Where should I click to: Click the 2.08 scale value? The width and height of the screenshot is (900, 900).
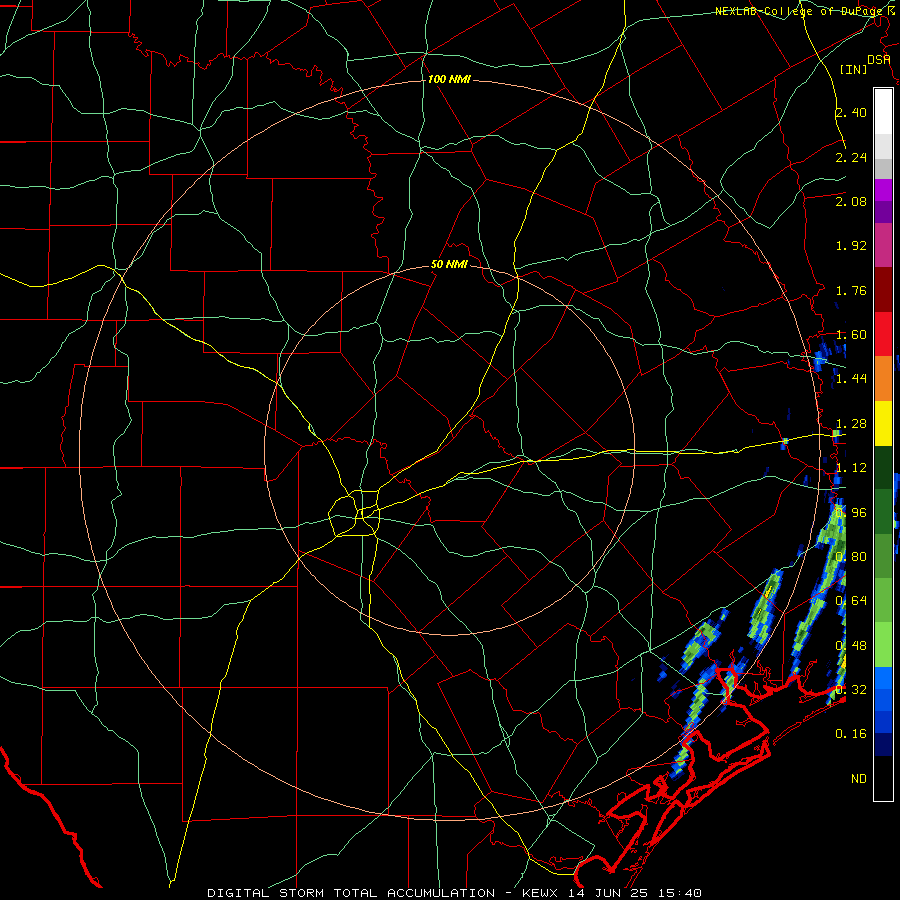(851, 201)
